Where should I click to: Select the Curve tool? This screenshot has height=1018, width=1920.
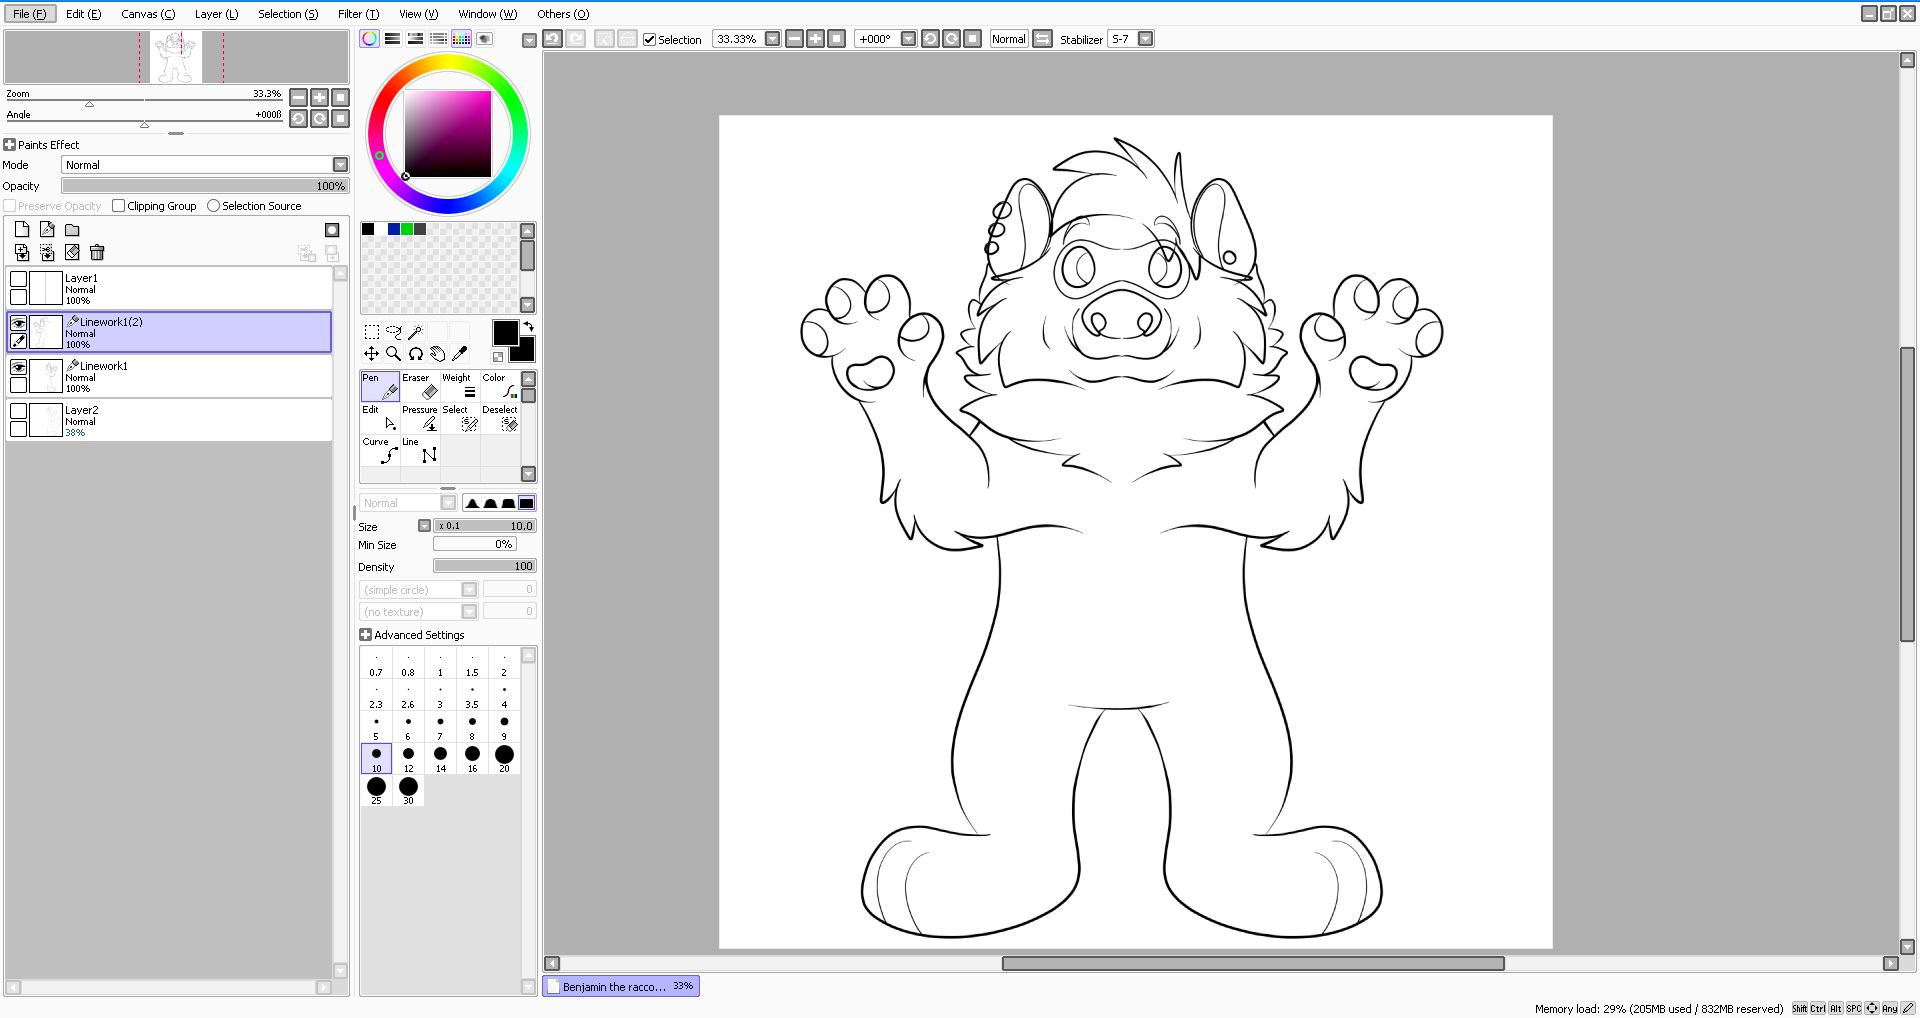(380, 450)
